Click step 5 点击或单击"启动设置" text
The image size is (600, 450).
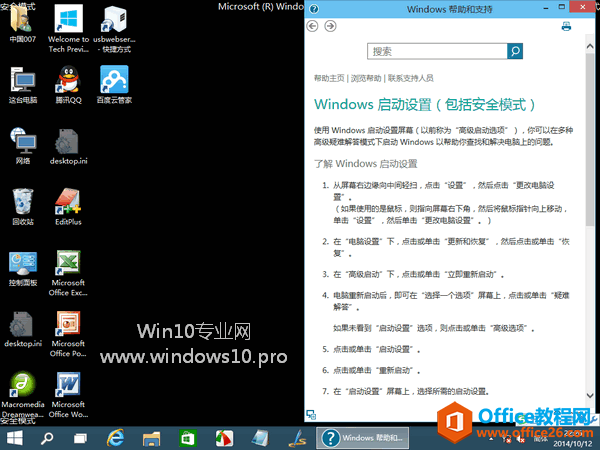pyautogui.click(x=377, y=349)
